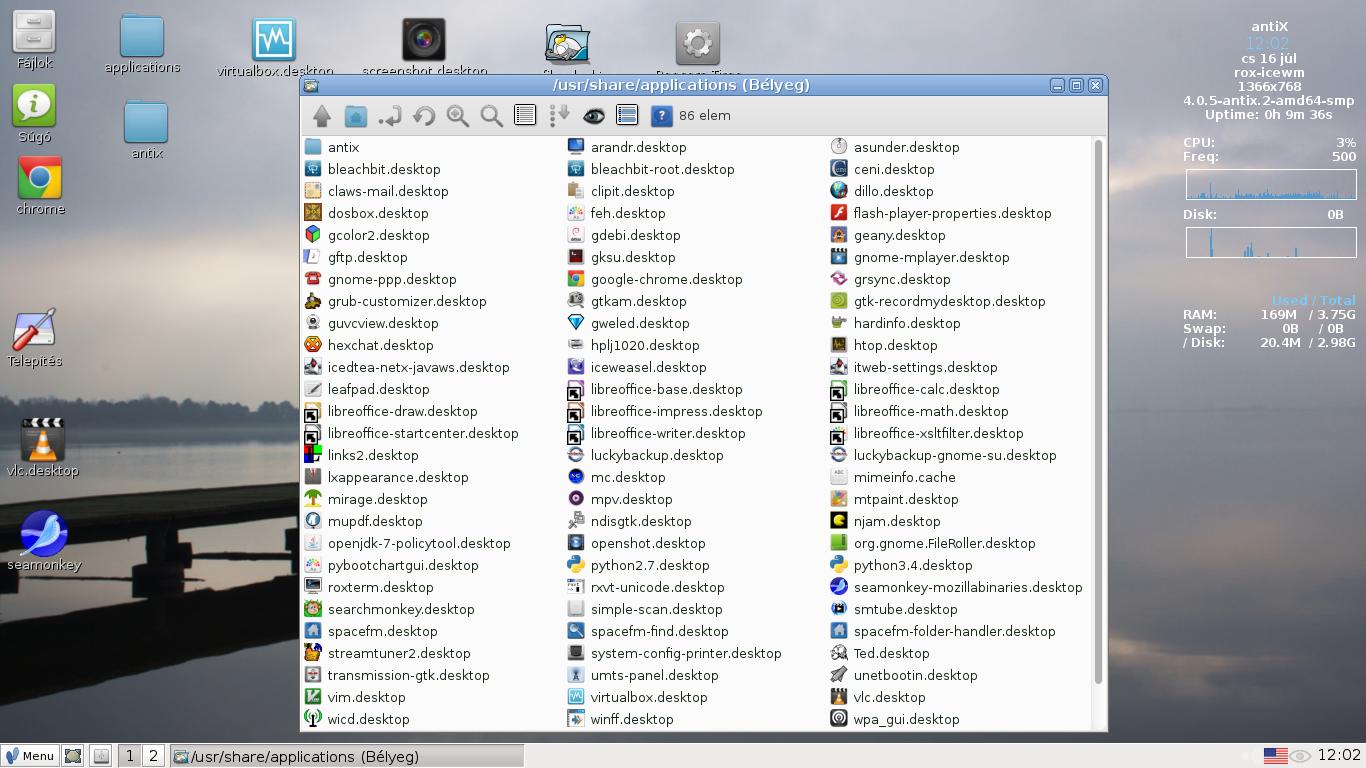Select virtualbox.desktop in file list
1366x768 pixels.
pos(637,697)
